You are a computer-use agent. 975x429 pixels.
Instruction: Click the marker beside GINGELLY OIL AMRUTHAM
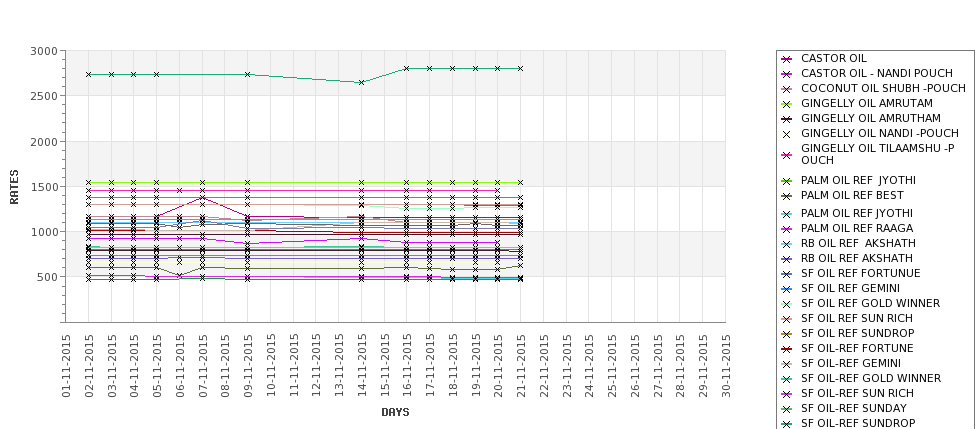coord(787,119)
